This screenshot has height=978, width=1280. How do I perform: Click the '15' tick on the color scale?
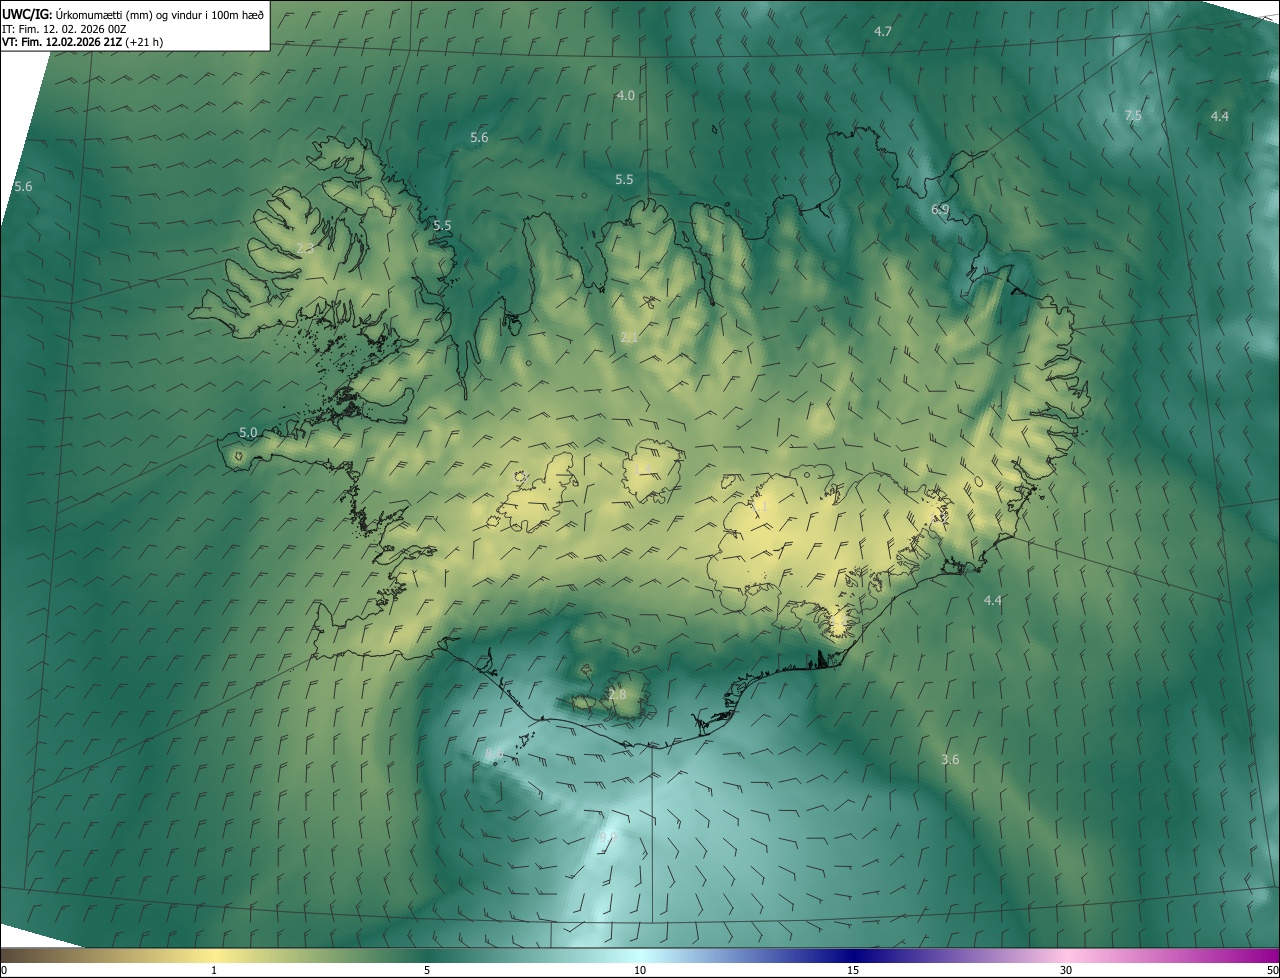853,970
